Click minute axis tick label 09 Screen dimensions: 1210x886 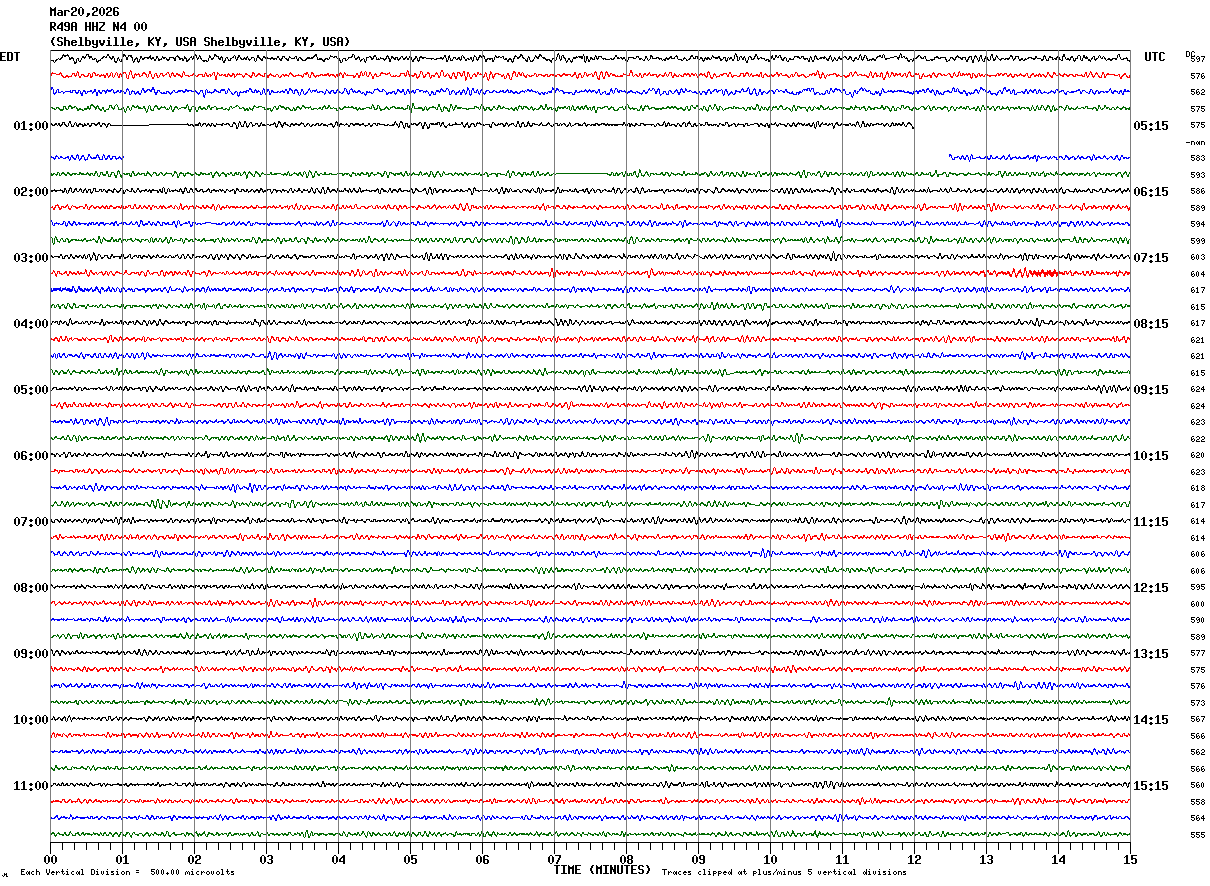(x=698, y=859)
